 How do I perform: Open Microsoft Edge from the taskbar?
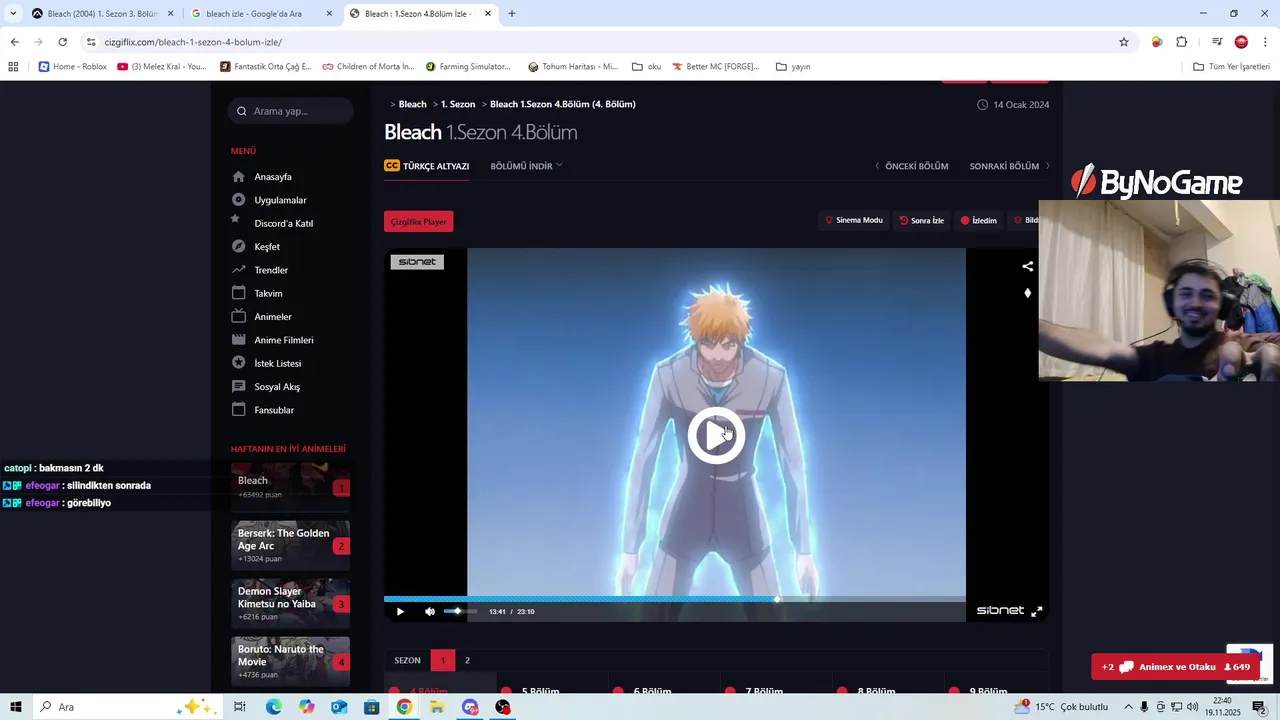click(274, 707)
